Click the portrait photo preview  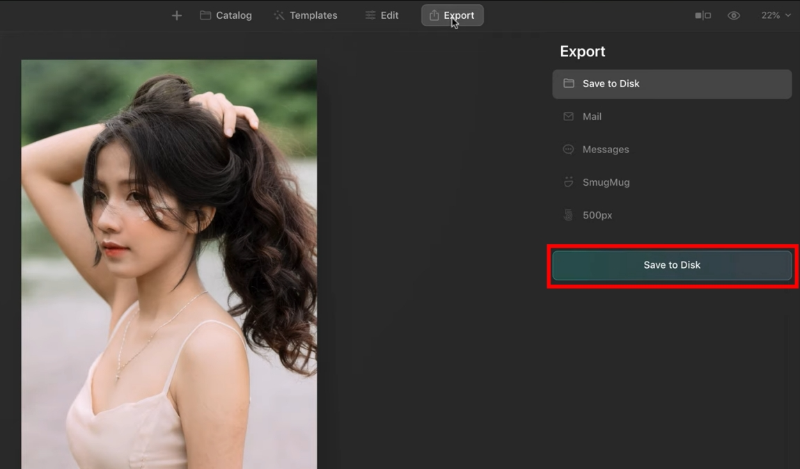(169, 264)
